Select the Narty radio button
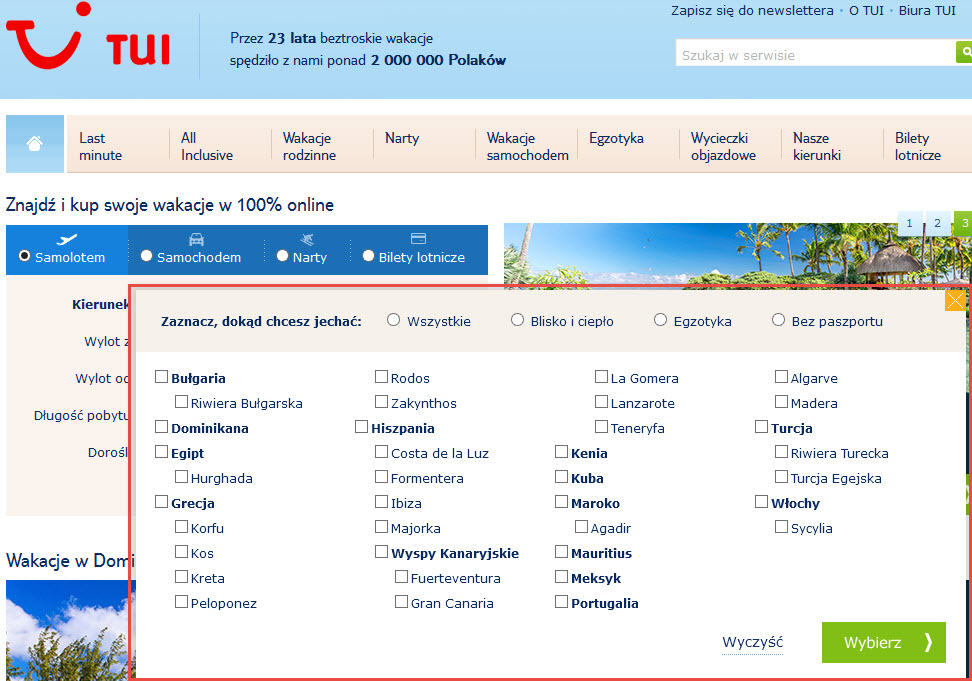The height and width of the screenshot is (681, 972). point(282,256)
